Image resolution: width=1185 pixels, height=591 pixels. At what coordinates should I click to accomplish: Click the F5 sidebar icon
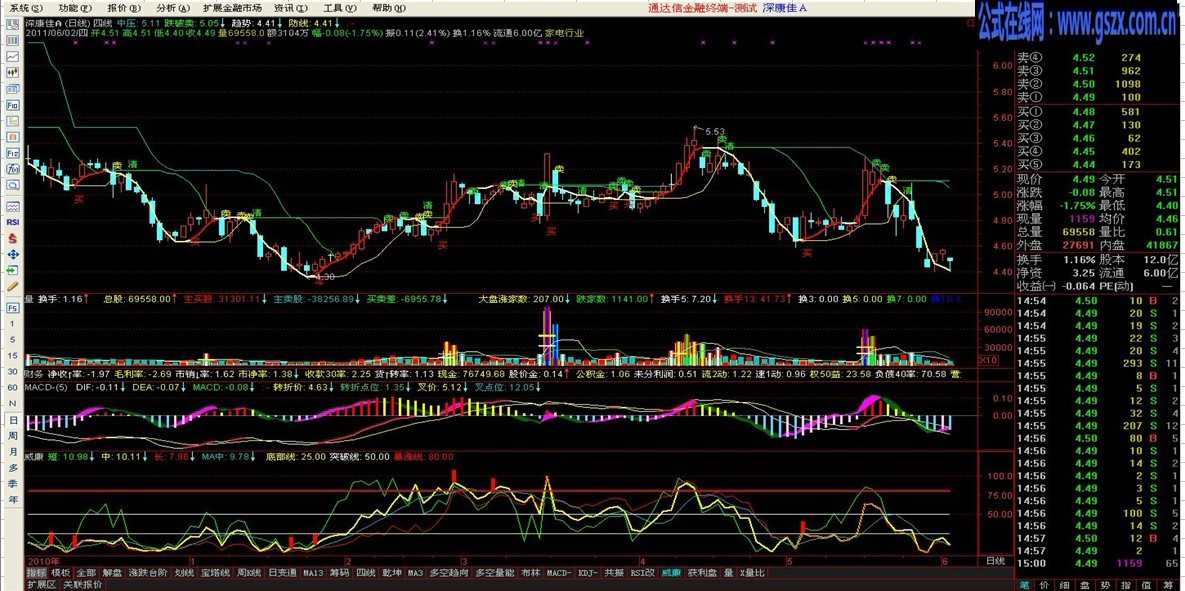[13, 308]
